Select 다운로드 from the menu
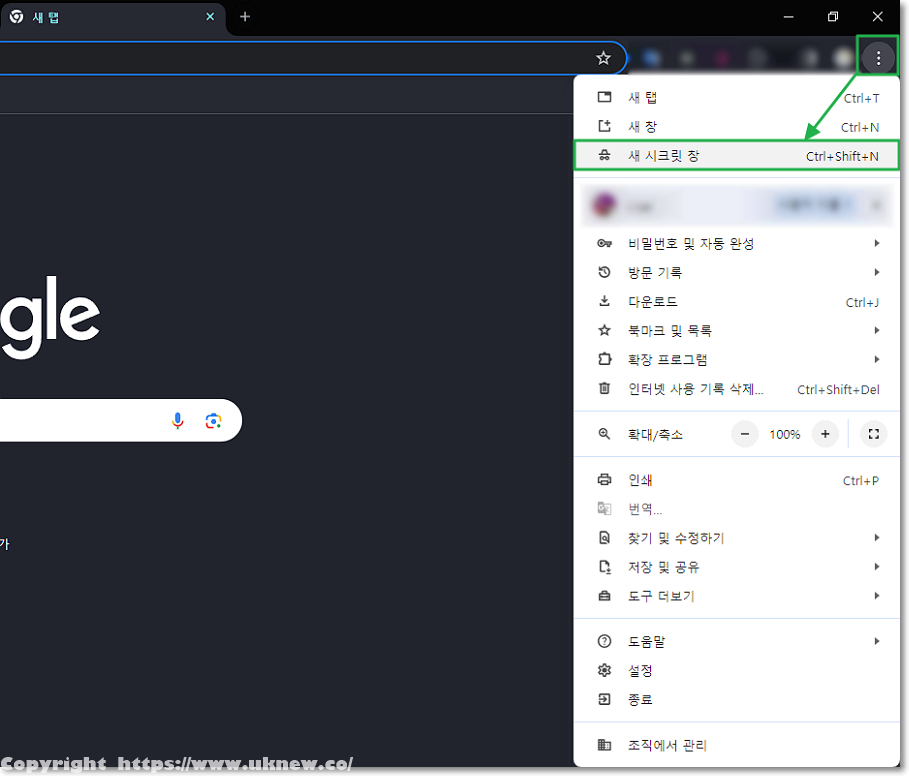The height and width of the screenshot is (776, 909). point(738,301)
